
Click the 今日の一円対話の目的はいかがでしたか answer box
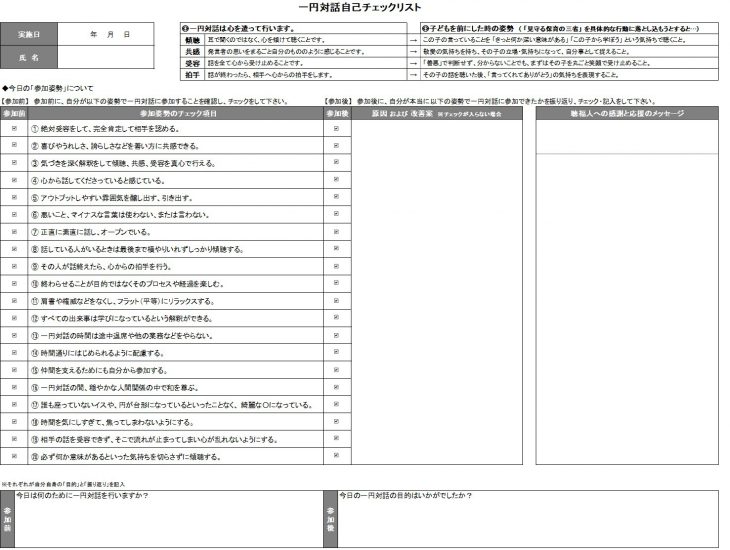(x=527, y=518)
